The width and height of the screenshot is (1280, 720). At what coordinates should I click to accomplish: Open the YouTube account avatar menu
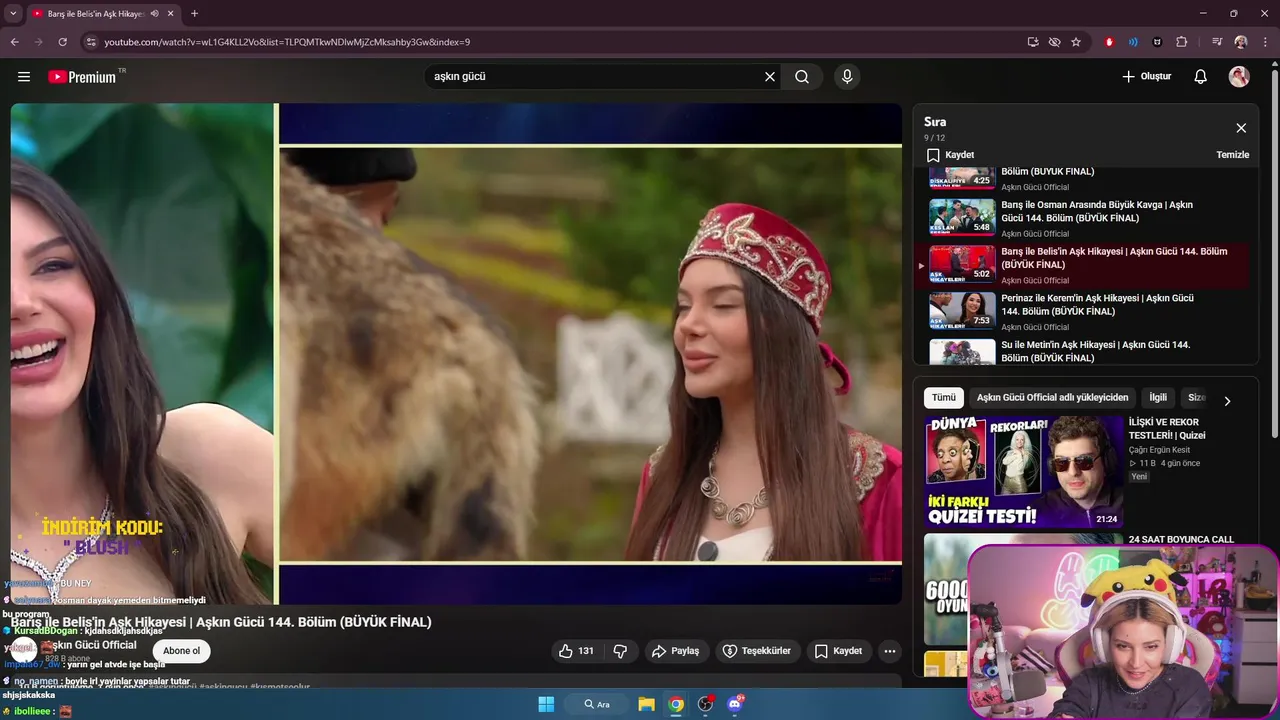1239,76
